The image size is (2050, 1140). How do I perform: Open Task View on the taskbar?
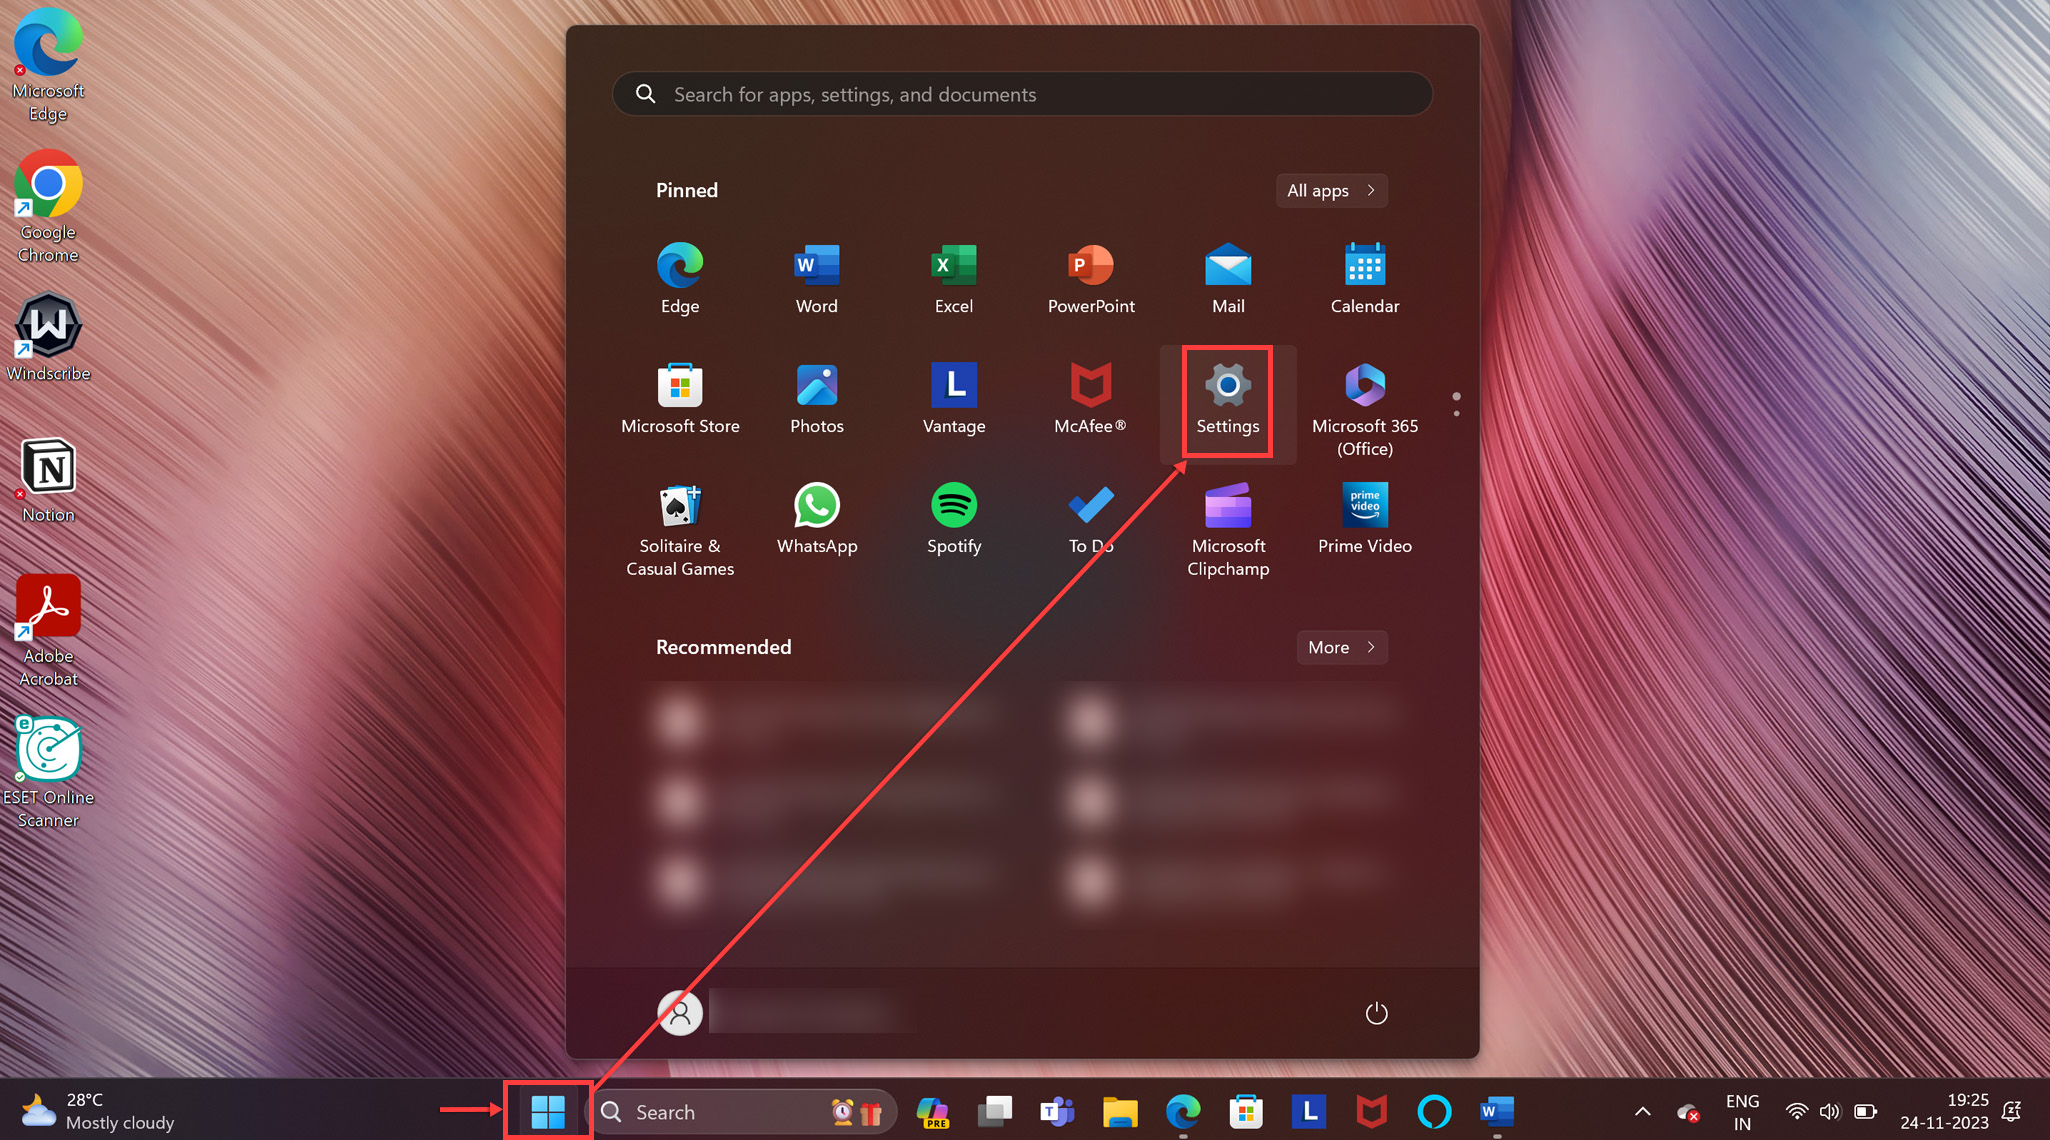pos(995,1111)
